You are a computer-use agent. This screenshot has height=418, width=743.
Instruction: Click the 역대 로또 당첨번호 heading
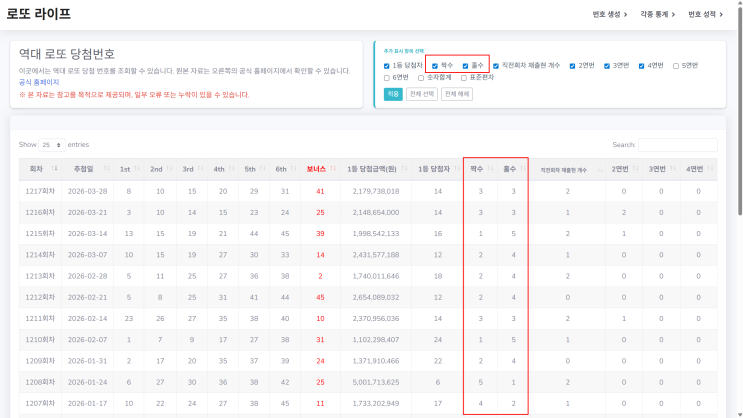tap(67, 54)
